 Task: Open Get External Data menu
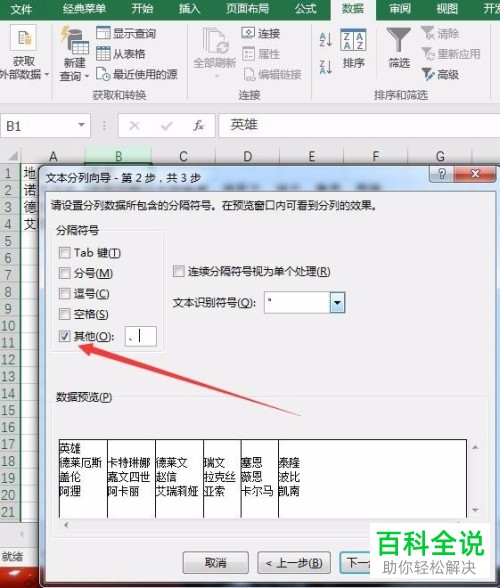(x=24, y=52)
